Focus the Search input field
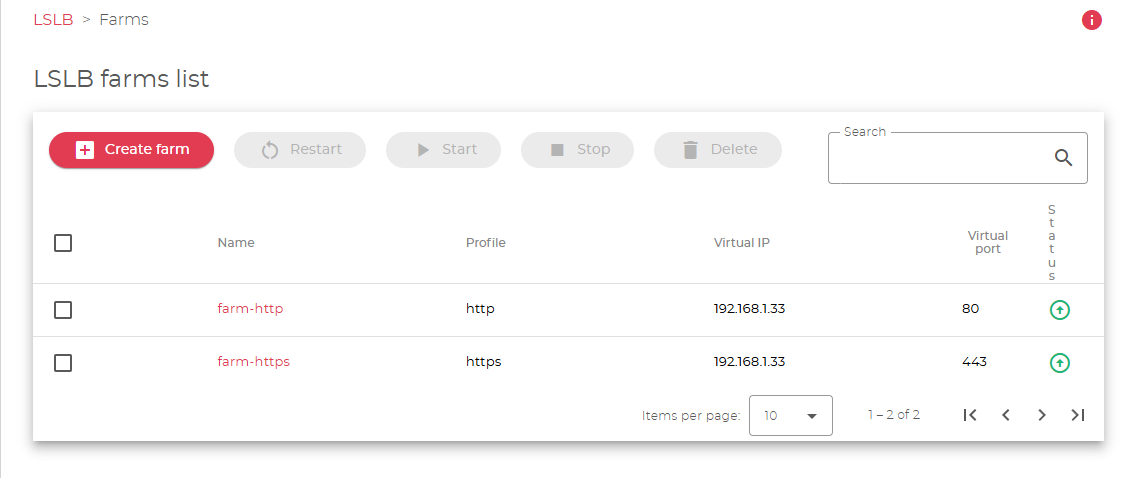This screenshot has height=478, width=1129. point(940,159)
